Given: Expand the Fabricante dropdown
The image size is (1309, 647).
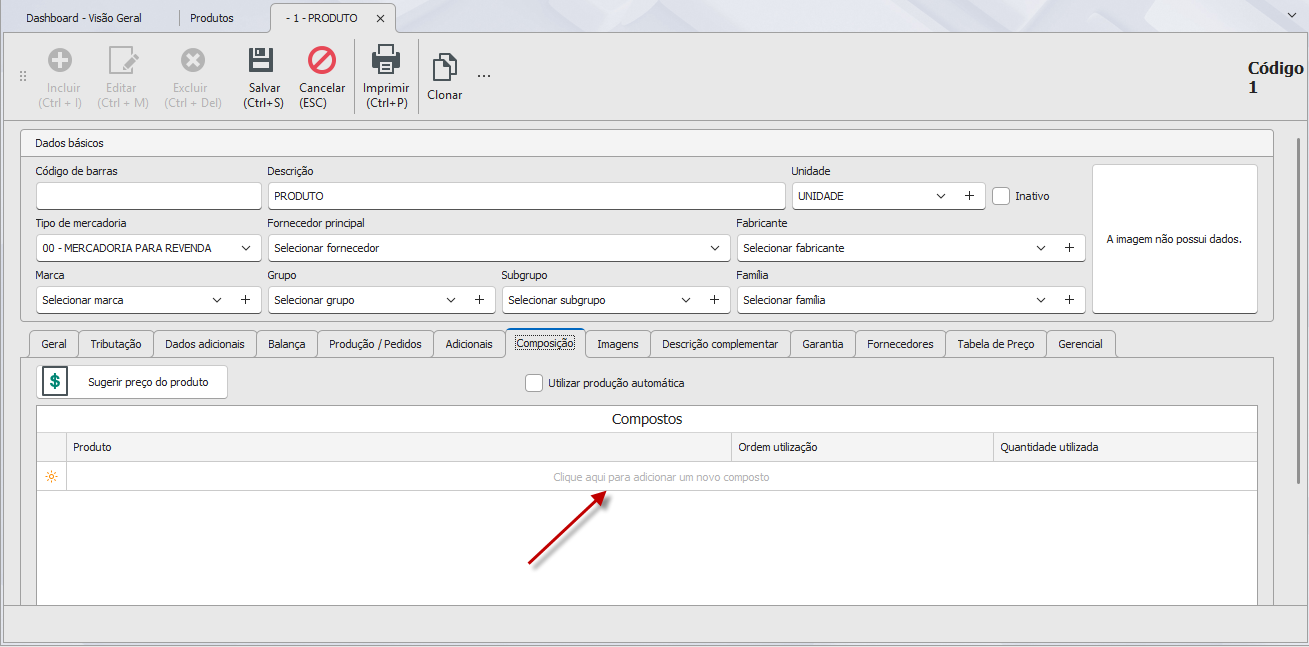Looking at the screenshot, I should [1041, 248].
